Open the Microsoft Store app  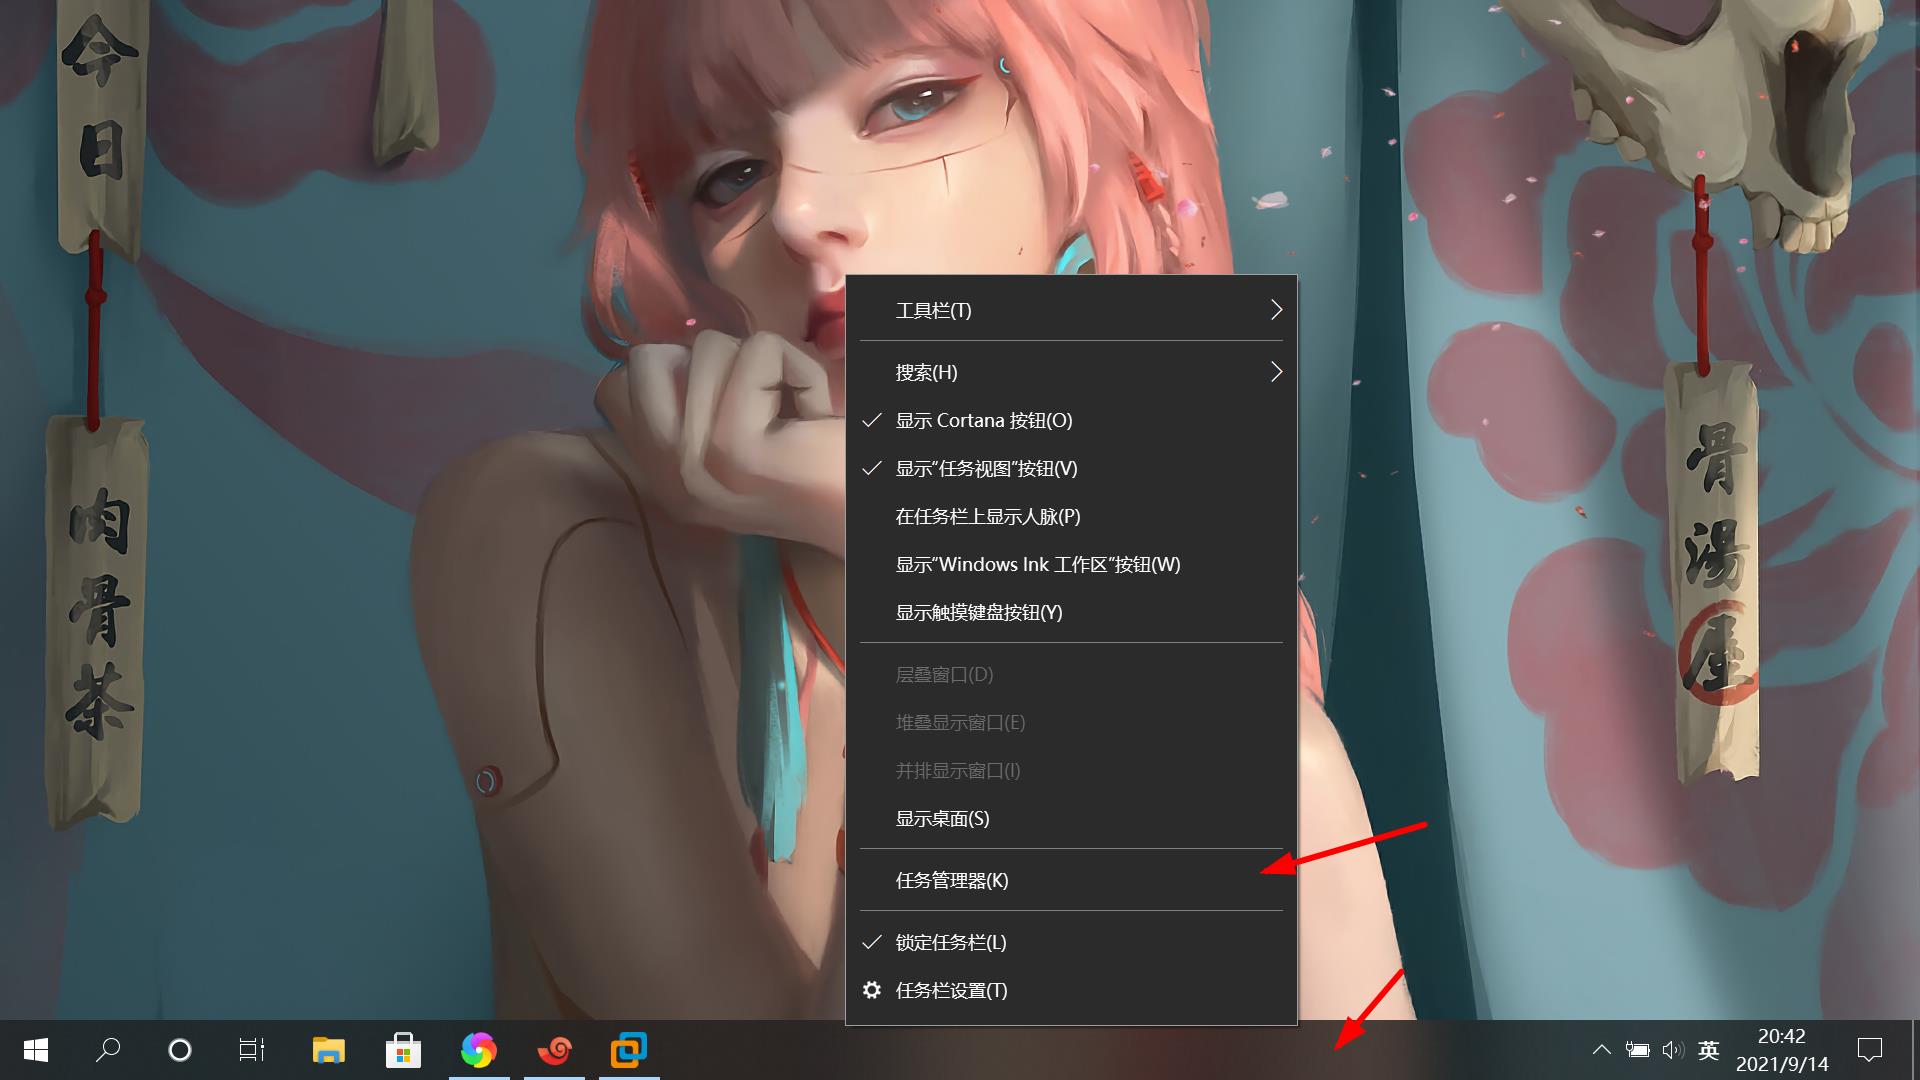403,1050
